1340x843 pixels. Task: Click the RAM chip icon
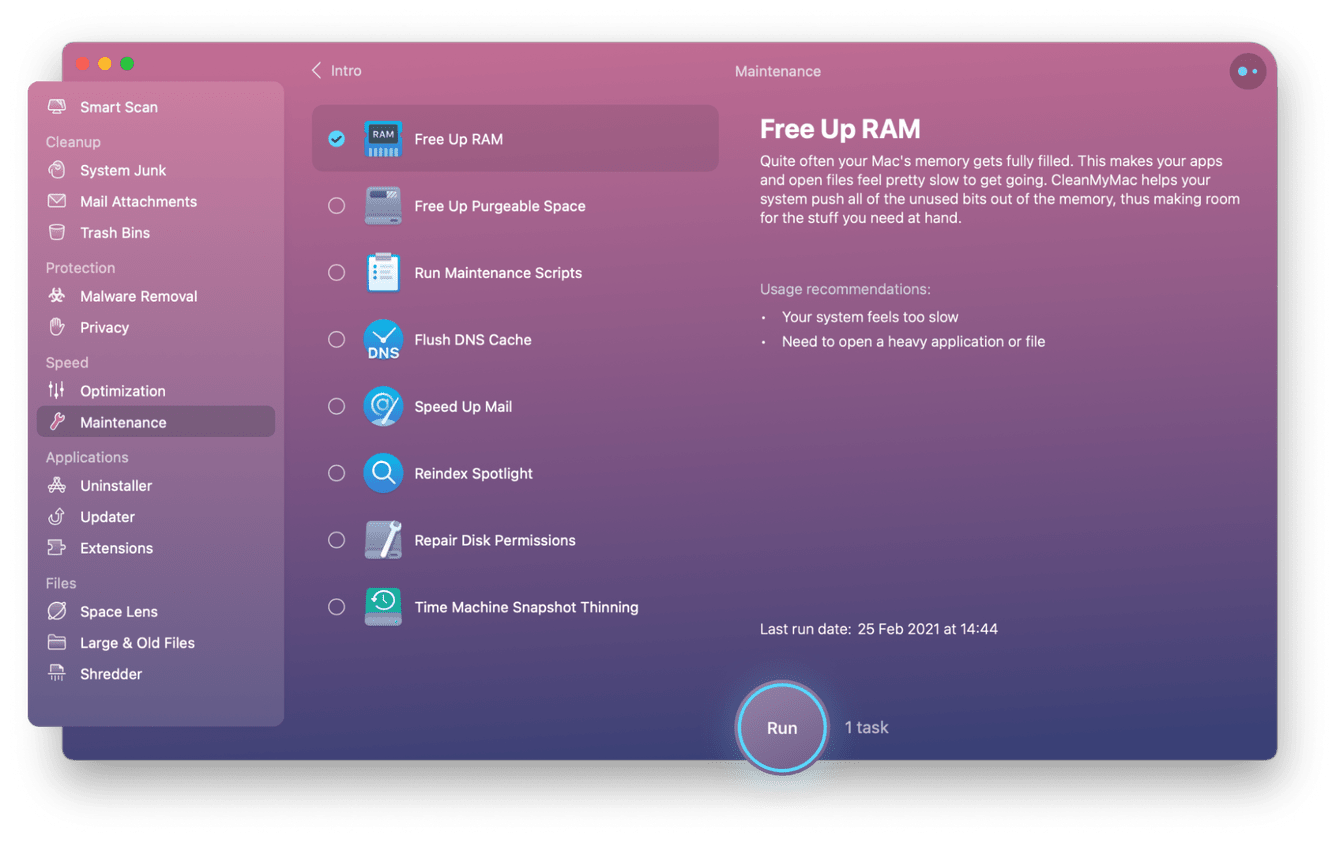[x=383, y=139]
